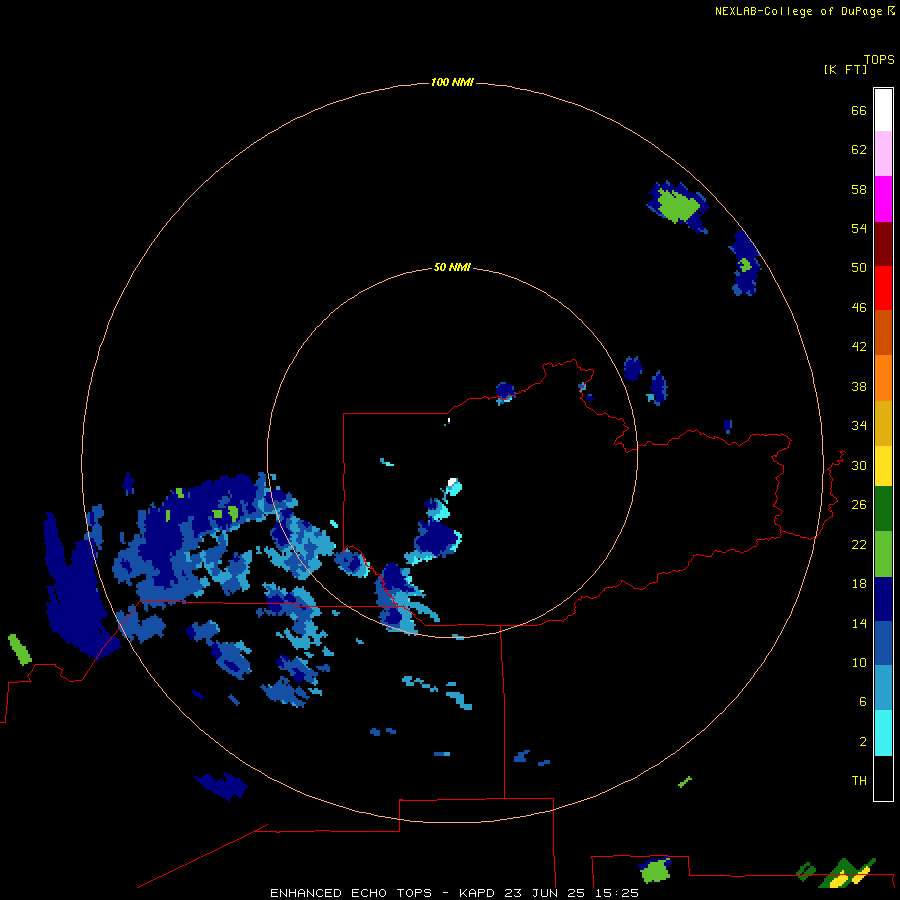Image resolution: width=900 pixels, height=900 pixels.
Task: Click the legend value '66'
Action: click(x=859, y=111)
